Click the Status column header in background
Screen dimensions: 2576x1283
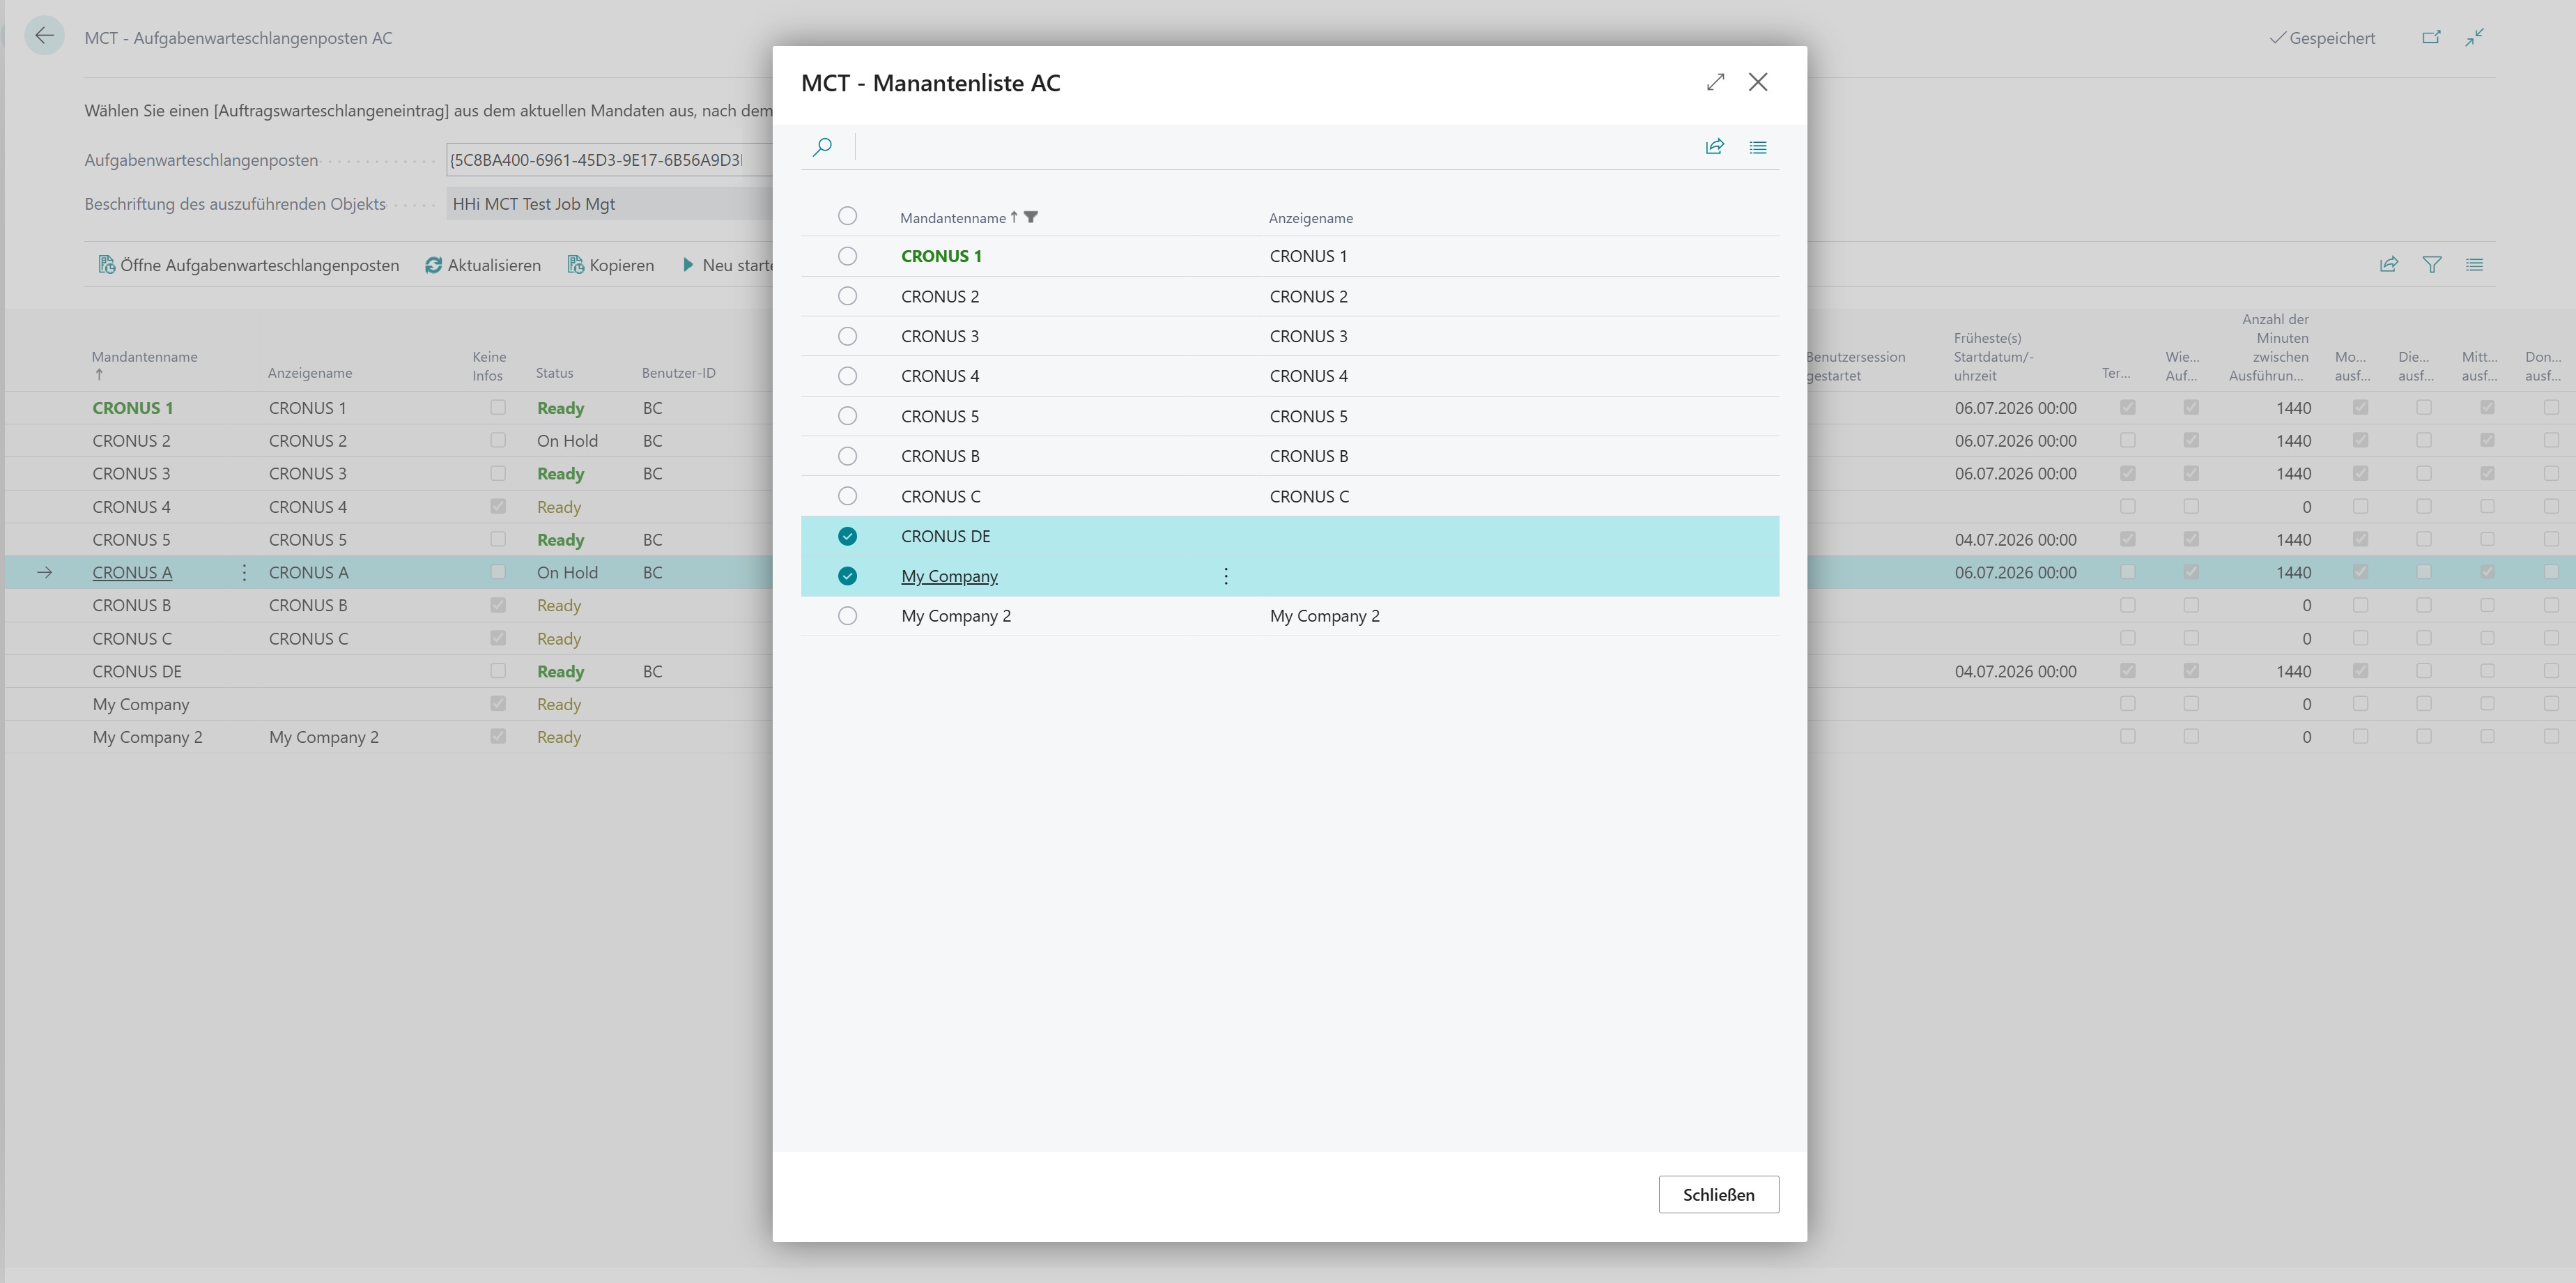[554, 373]
